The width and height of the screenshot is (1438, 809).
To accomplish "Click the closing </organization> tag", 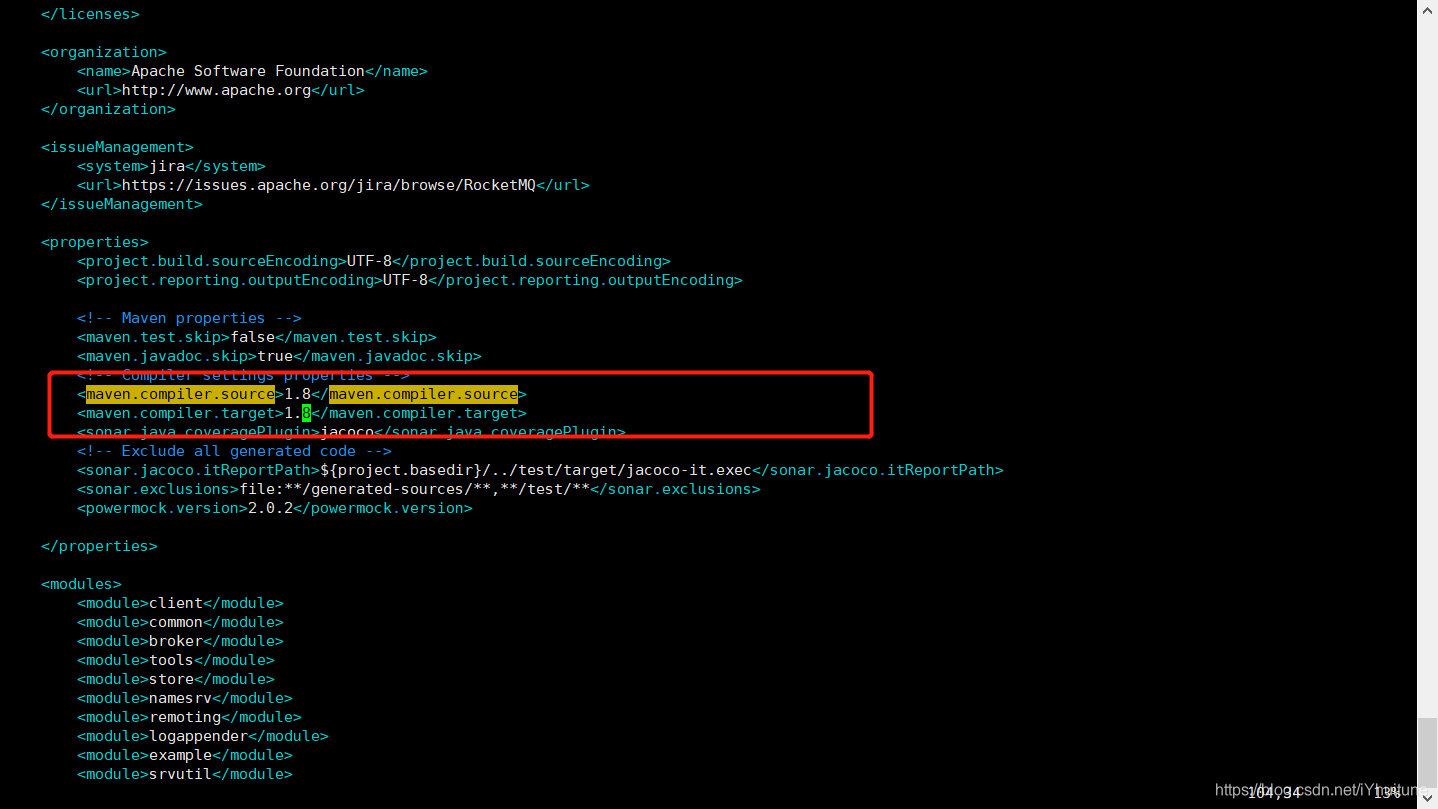I will pos(108,109).
